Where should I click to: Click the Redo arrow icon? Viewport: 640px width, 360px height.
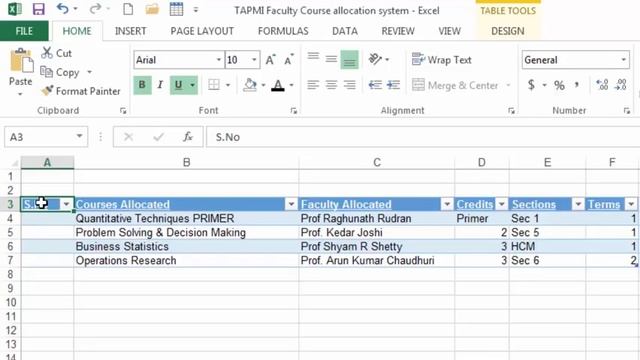coord(95,9)
